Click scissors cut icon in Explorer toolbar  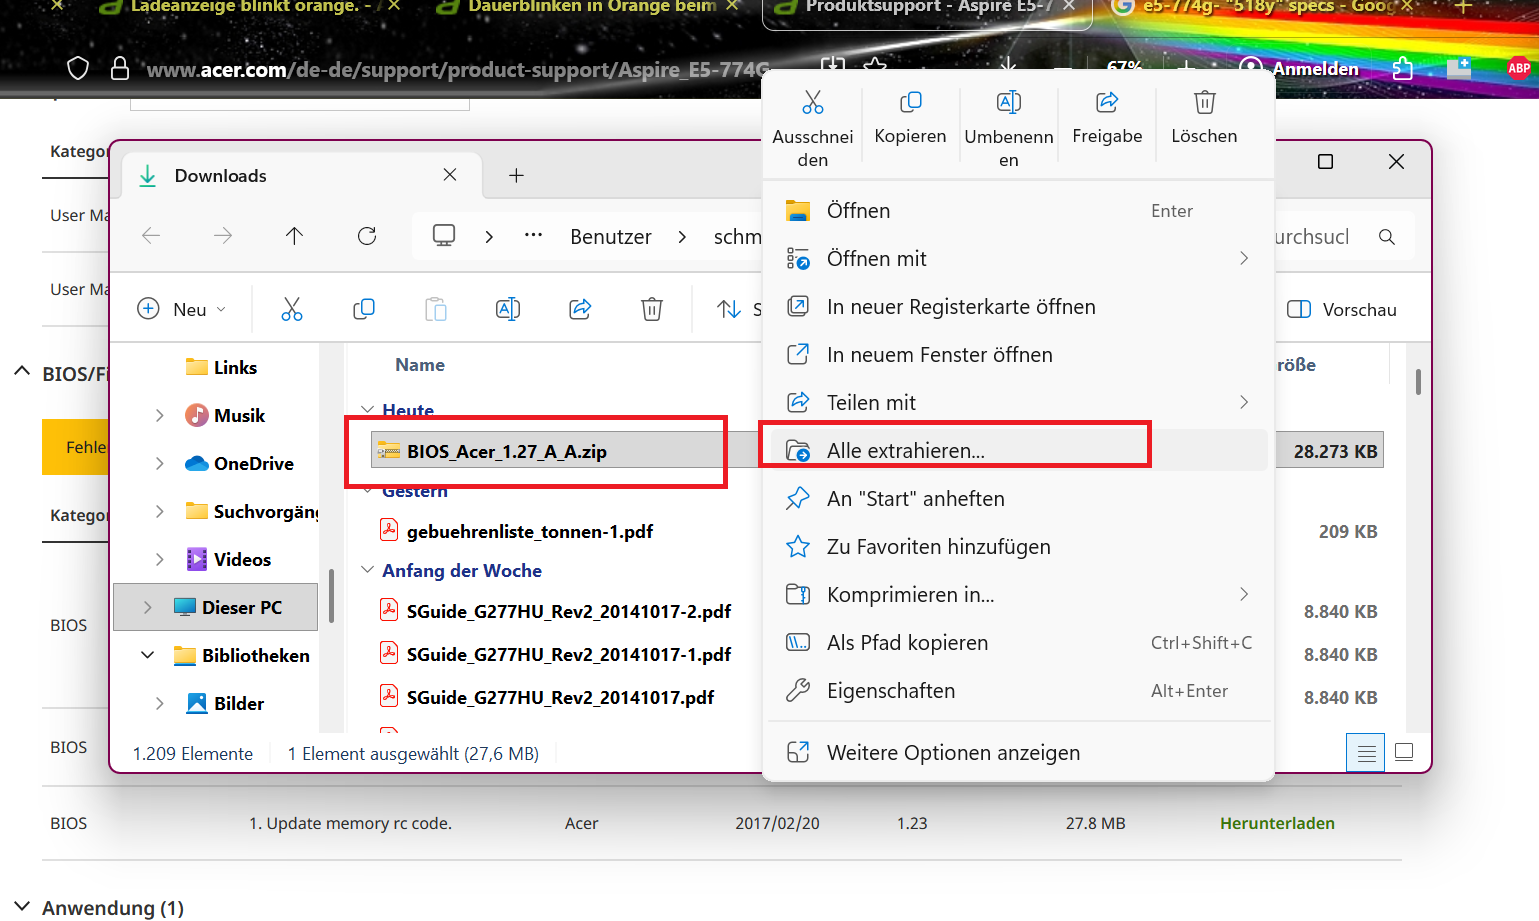click(x=291, y=309)
